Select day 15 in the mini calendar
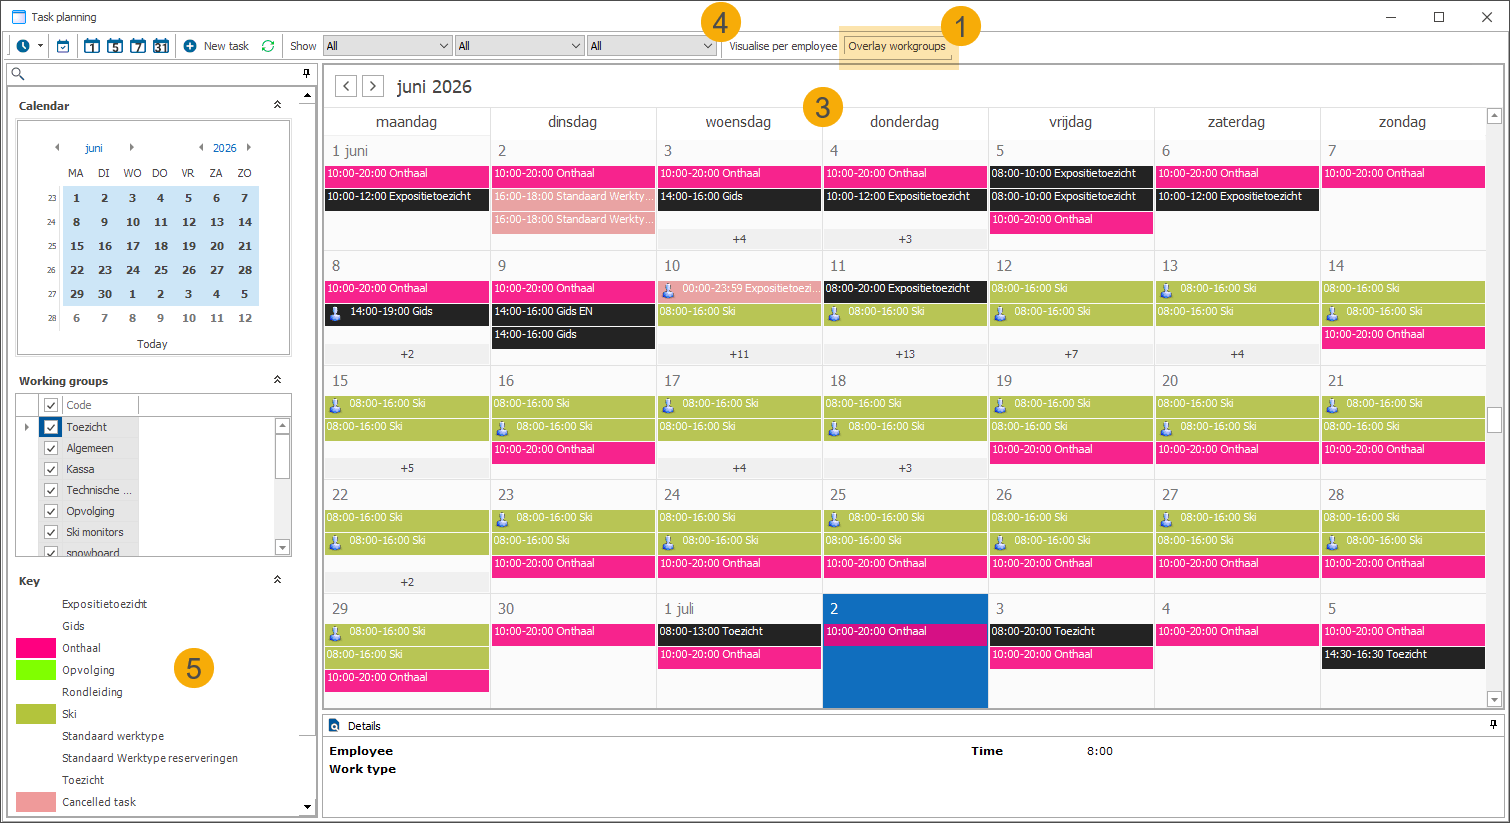This screenshot has width=1510, height=823. click(x=77, y=246)
